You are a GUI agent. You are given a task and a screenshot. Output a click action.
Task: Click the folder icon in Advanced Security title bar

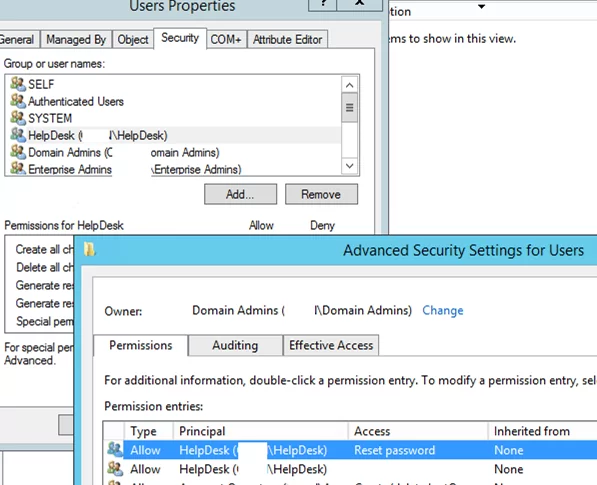[89, 249]
